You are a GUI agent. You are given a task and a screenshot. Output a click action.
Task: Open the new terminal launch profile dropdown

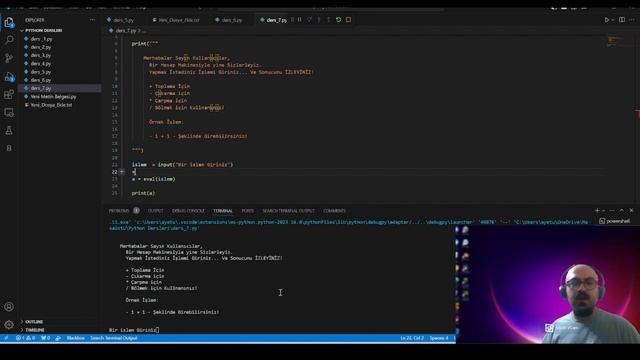click(x=604, y=211)
